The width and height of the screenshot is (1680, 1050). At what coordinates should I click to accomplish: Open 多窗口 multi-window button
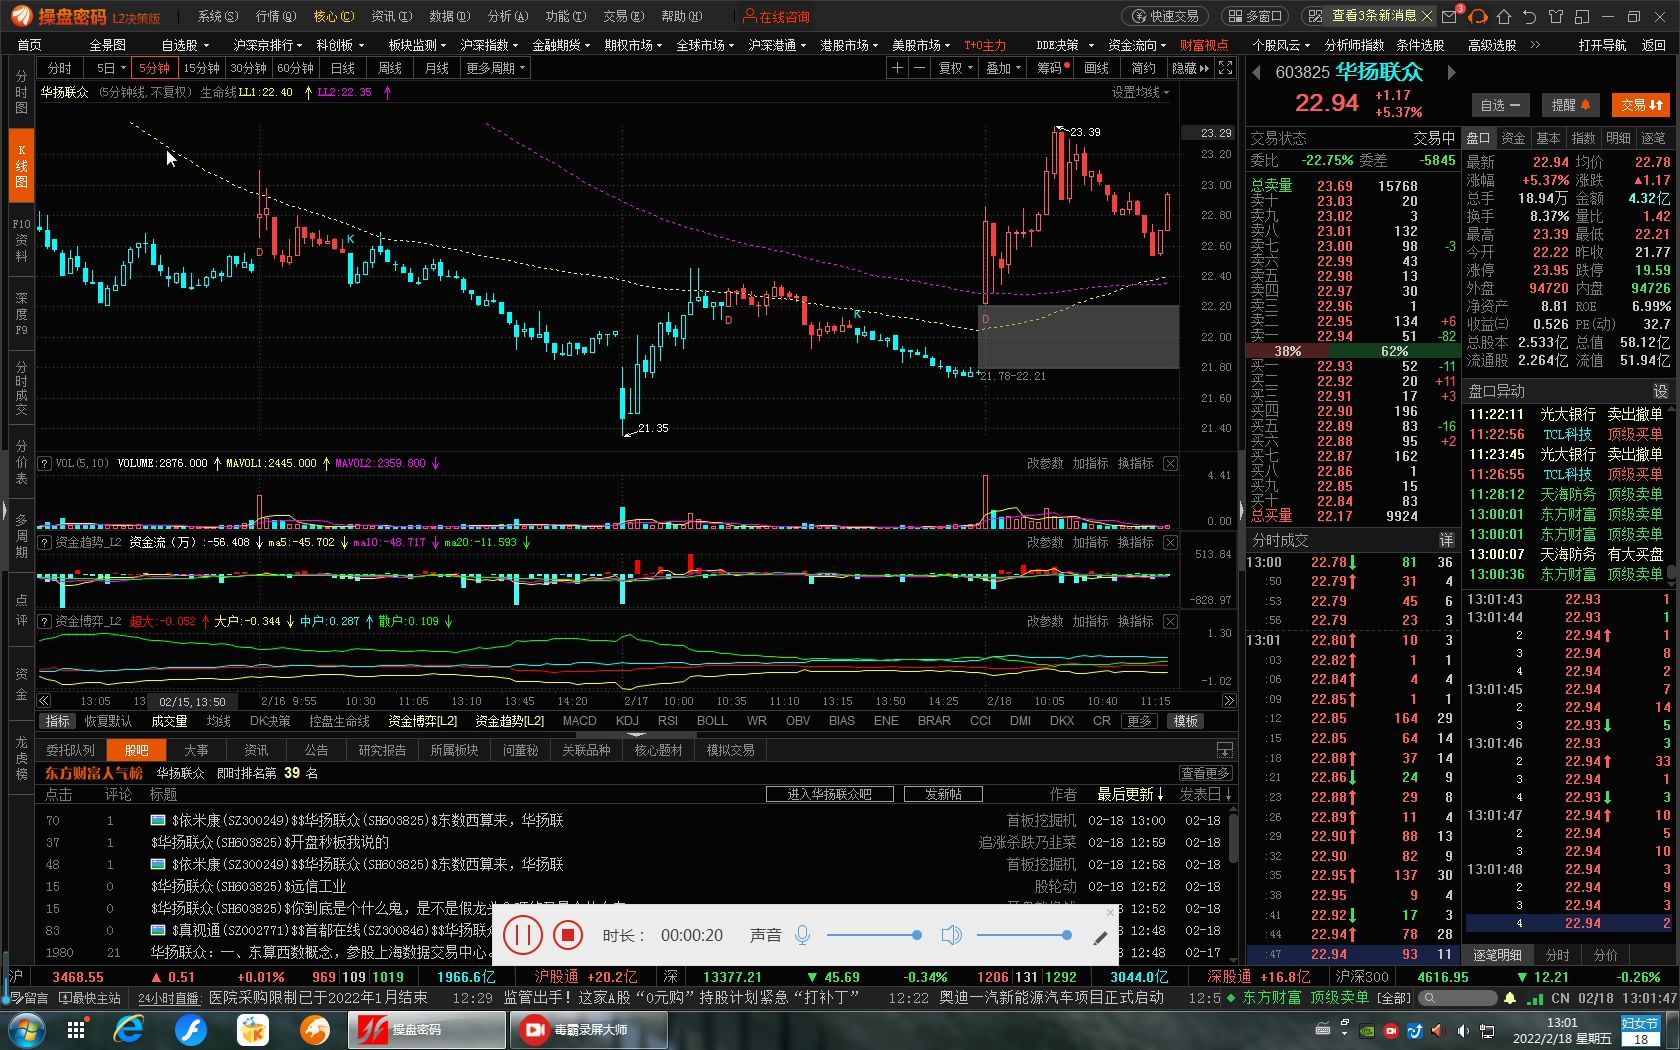[1254, 16]
